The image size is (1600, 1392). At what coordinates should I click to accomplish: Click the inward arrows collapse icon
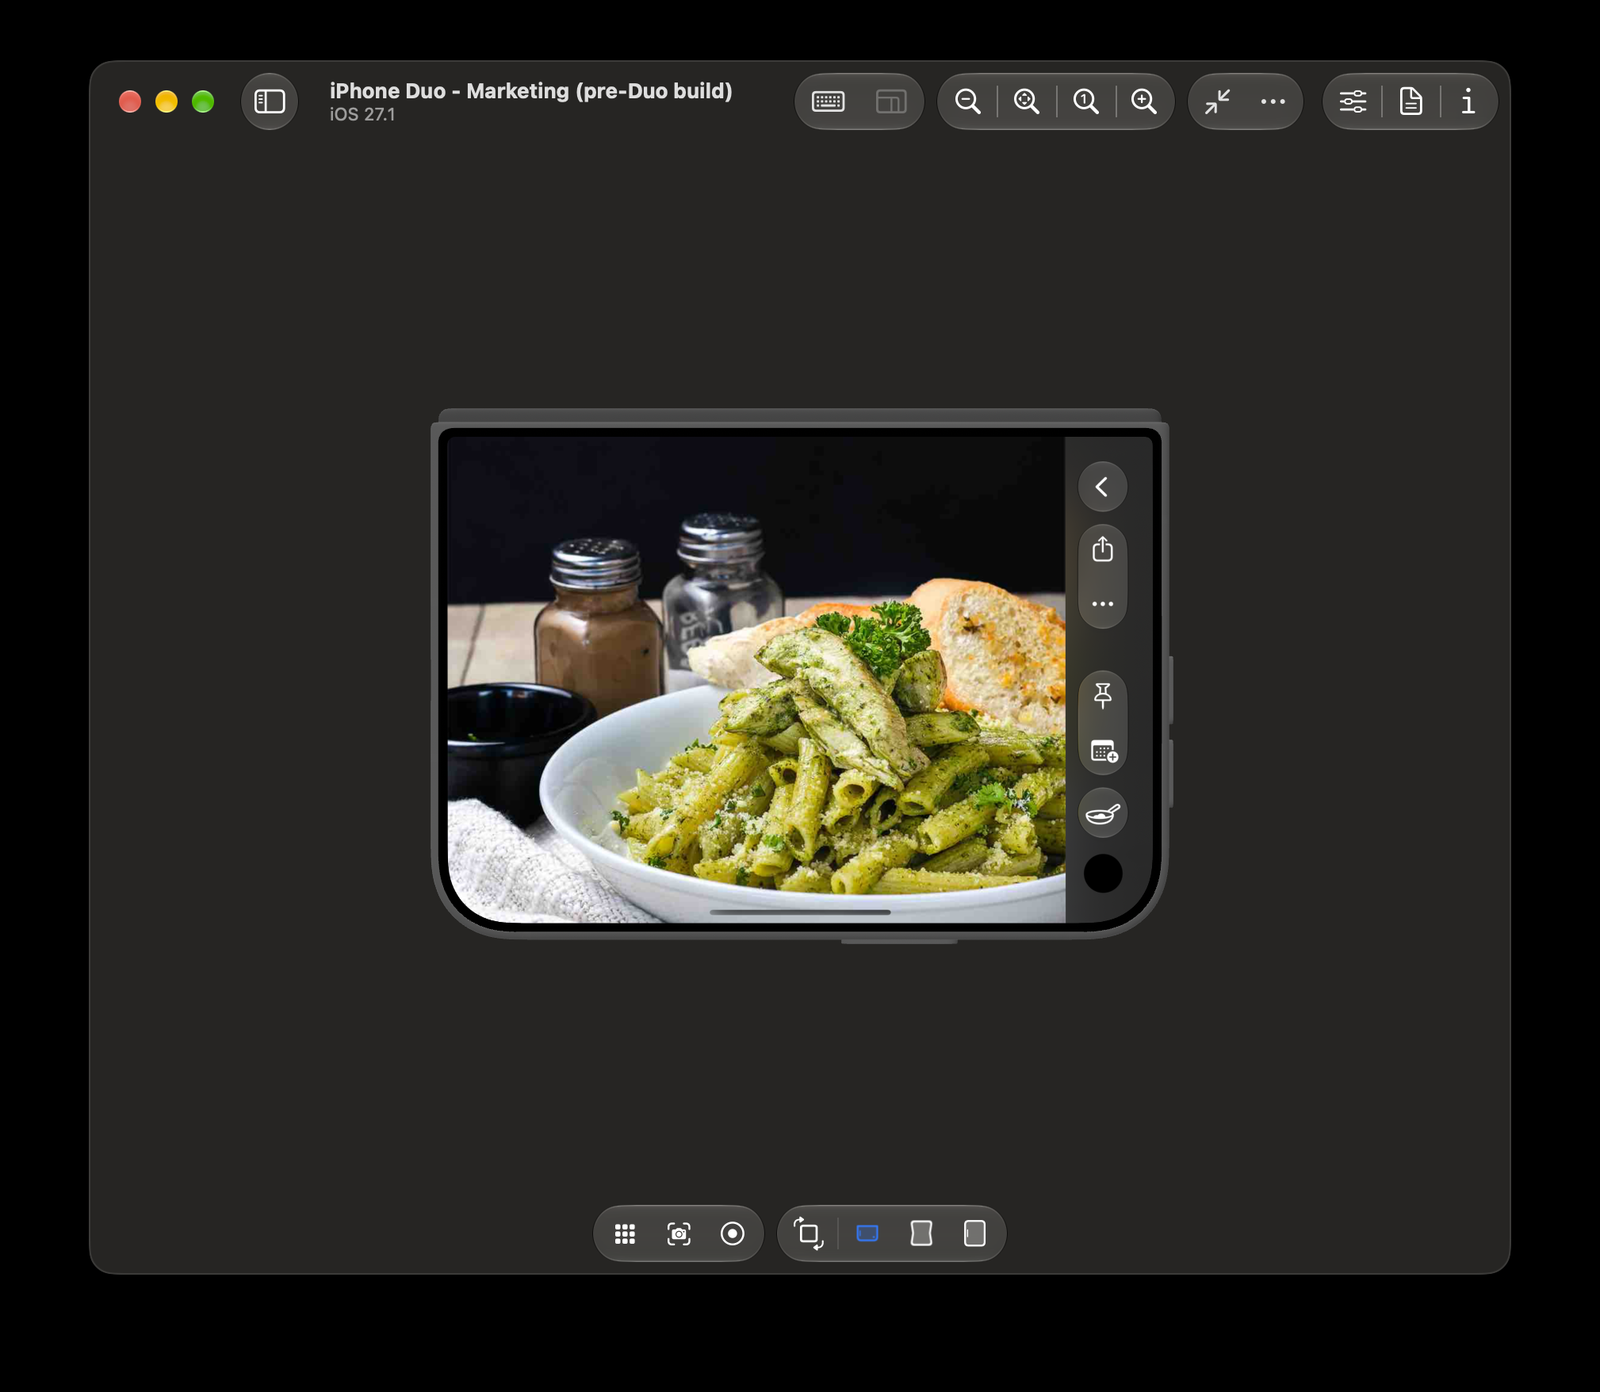1217,101
